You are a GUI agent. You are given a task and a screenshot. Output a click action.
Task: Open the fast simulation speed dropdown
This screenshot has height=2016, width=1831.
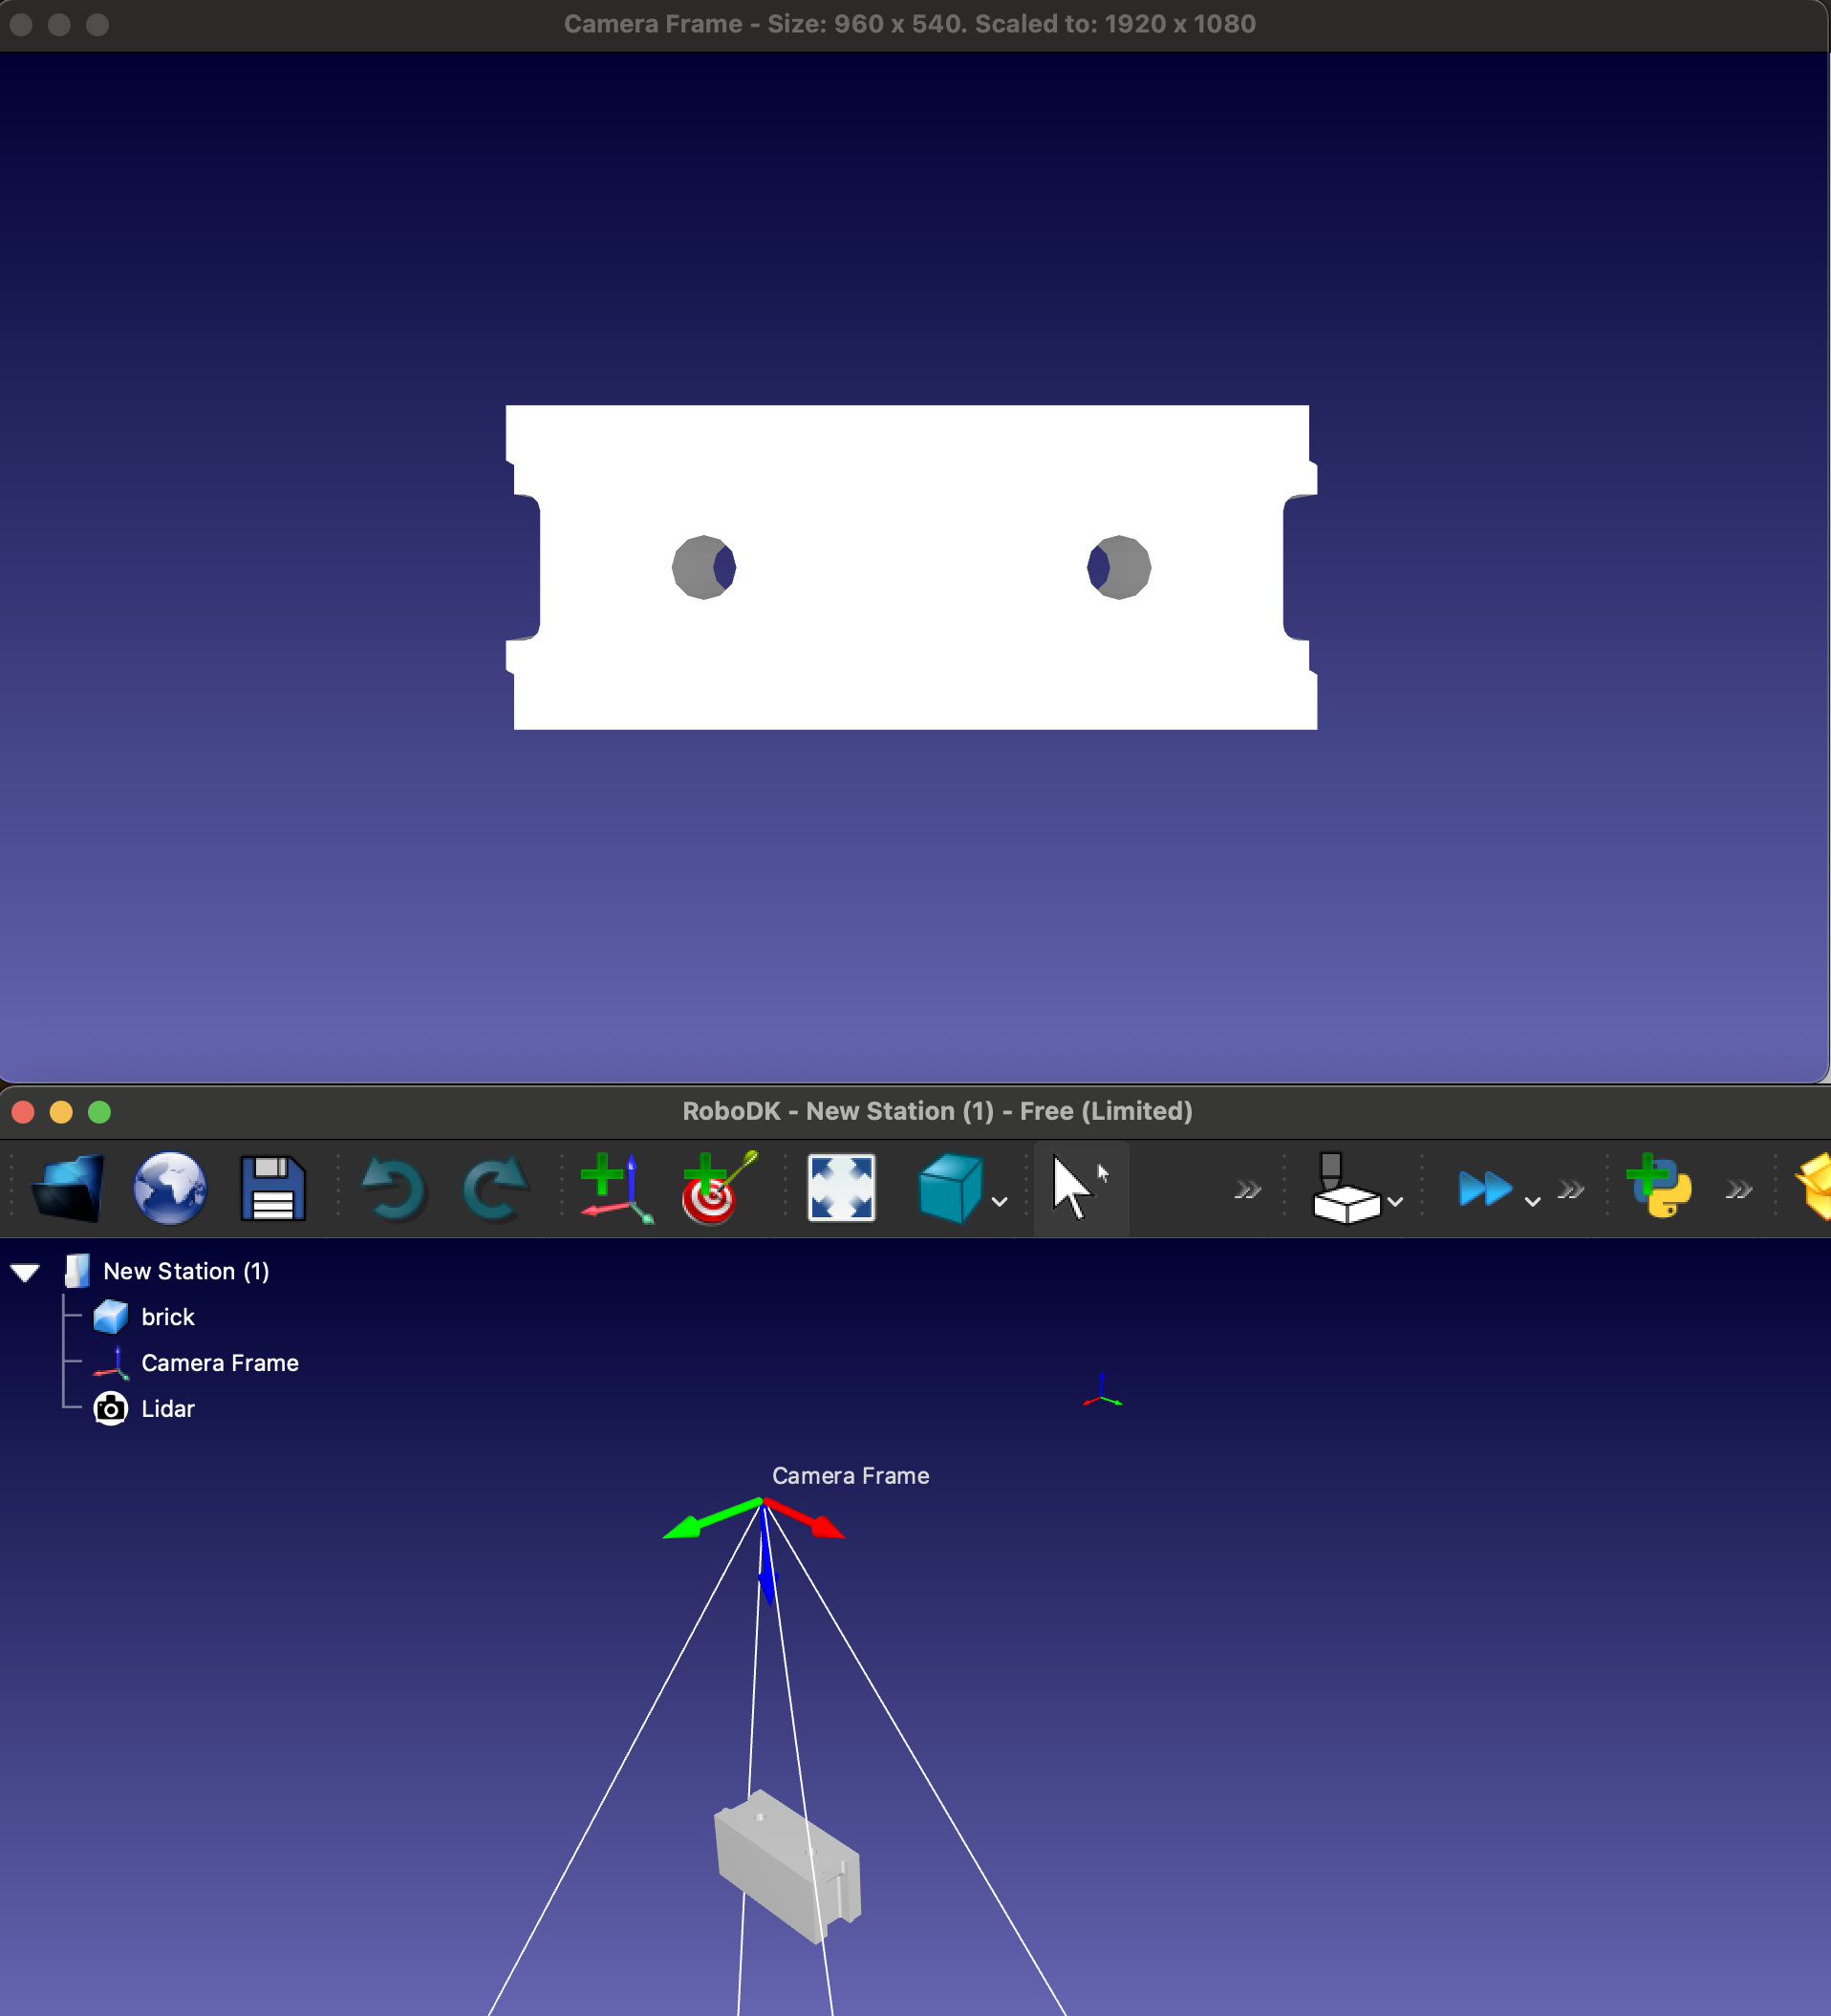point(1532,1201)
